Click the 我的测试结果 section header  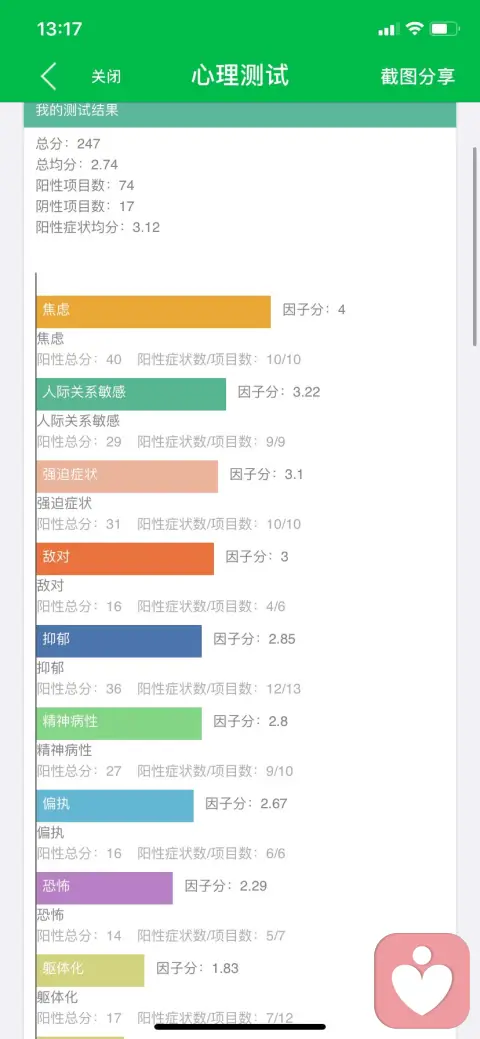pos(240,114)
